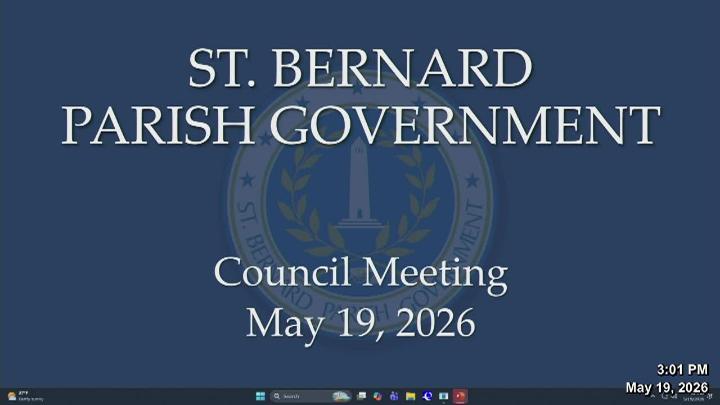Open File Explorer folder icon
Viewport: 720px width, 405px height.
(x=411, y=396)
